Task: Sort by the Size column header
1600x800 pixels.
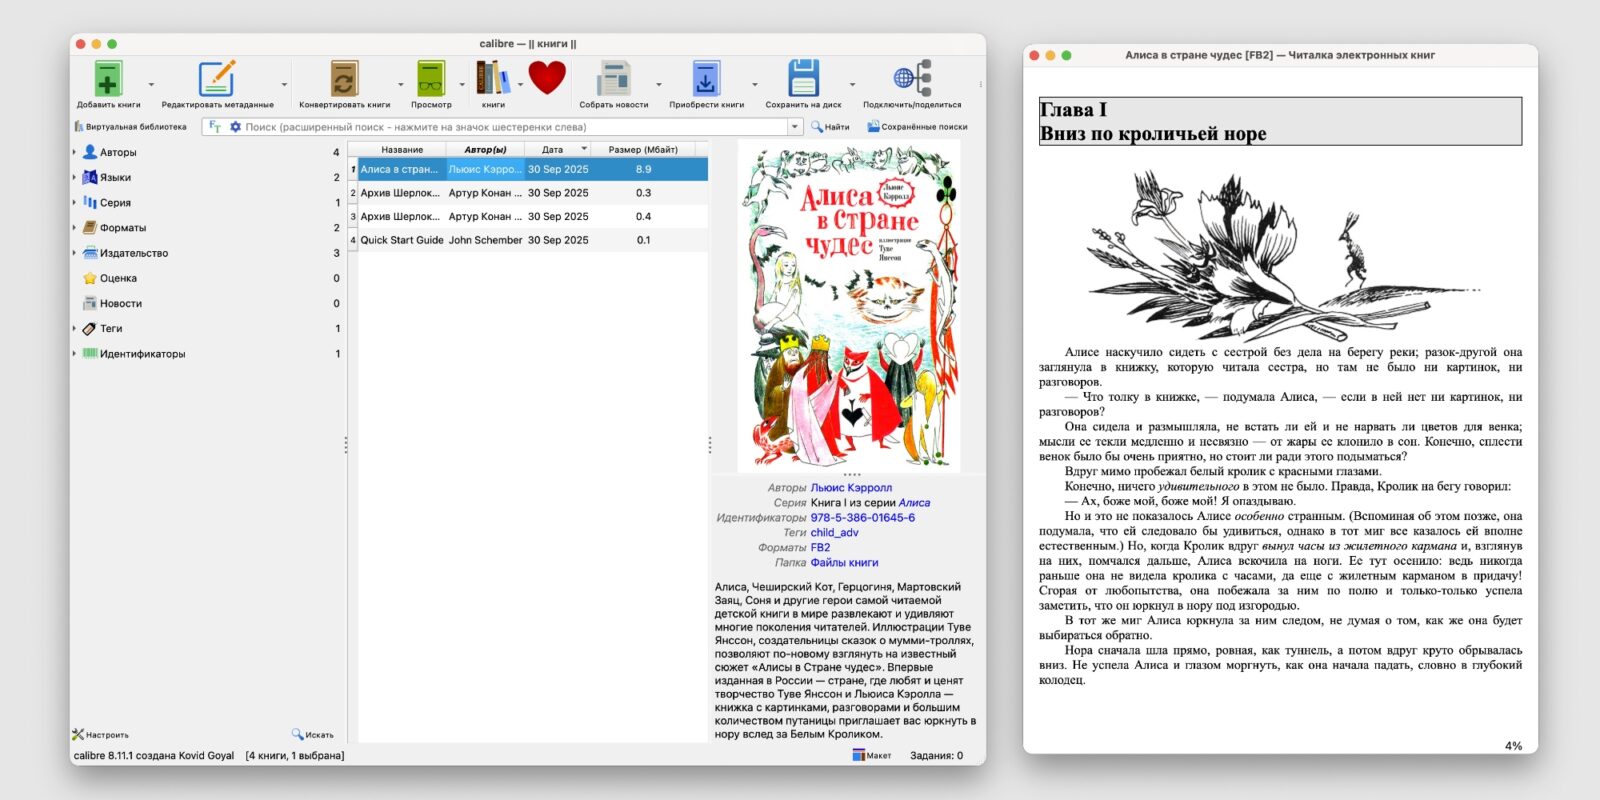Action: coord(642,149)
